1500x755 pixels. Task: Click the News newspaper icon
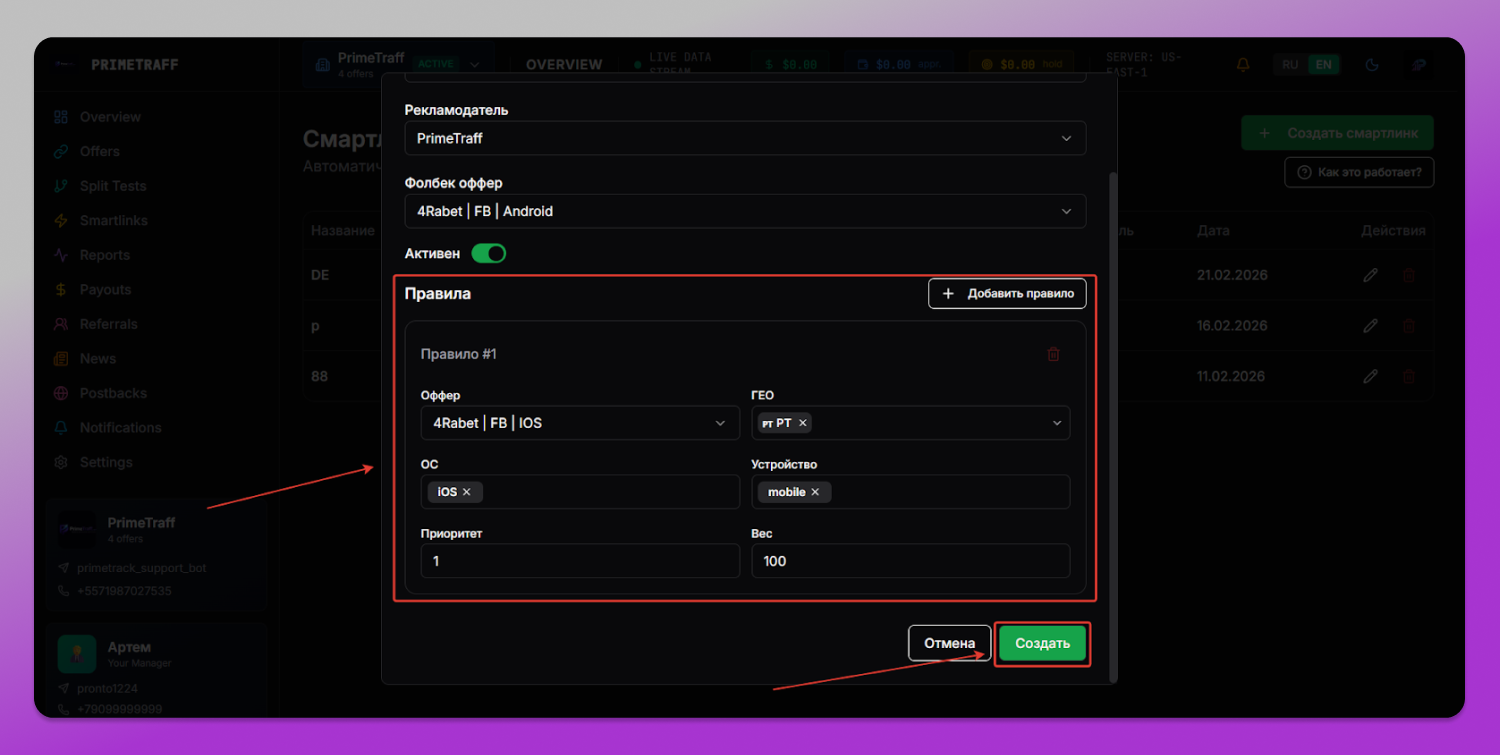61,358
